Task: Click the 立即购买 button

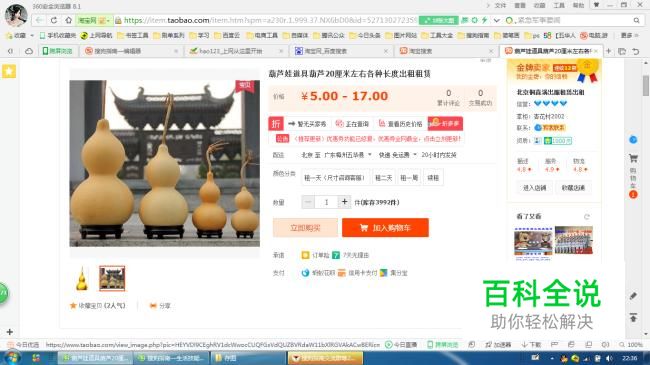Action: point(305,228)
